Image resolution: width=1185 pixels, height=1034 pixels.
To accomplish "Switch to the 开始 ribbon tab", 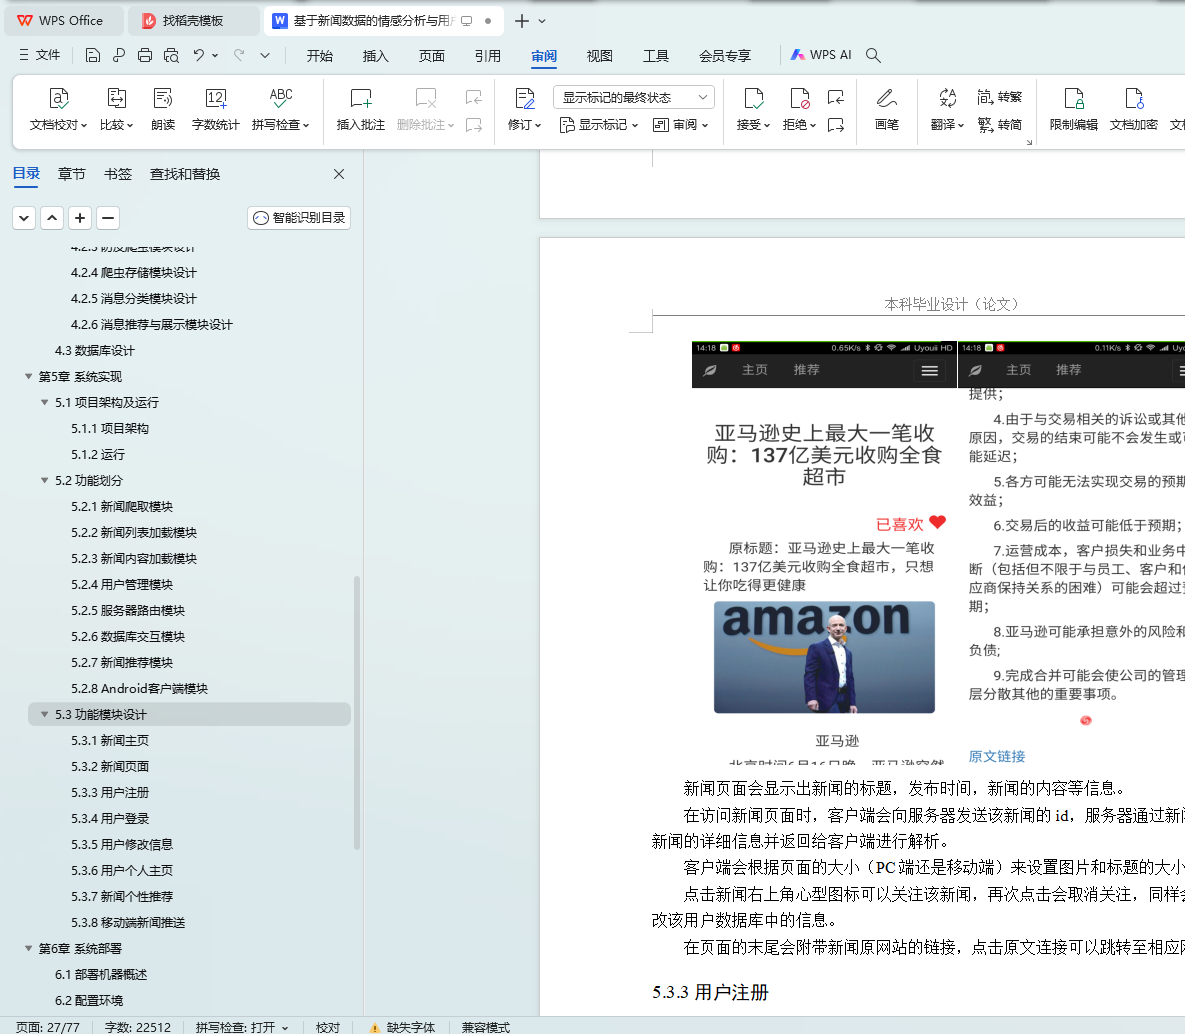I will click(x=320, y=55).
